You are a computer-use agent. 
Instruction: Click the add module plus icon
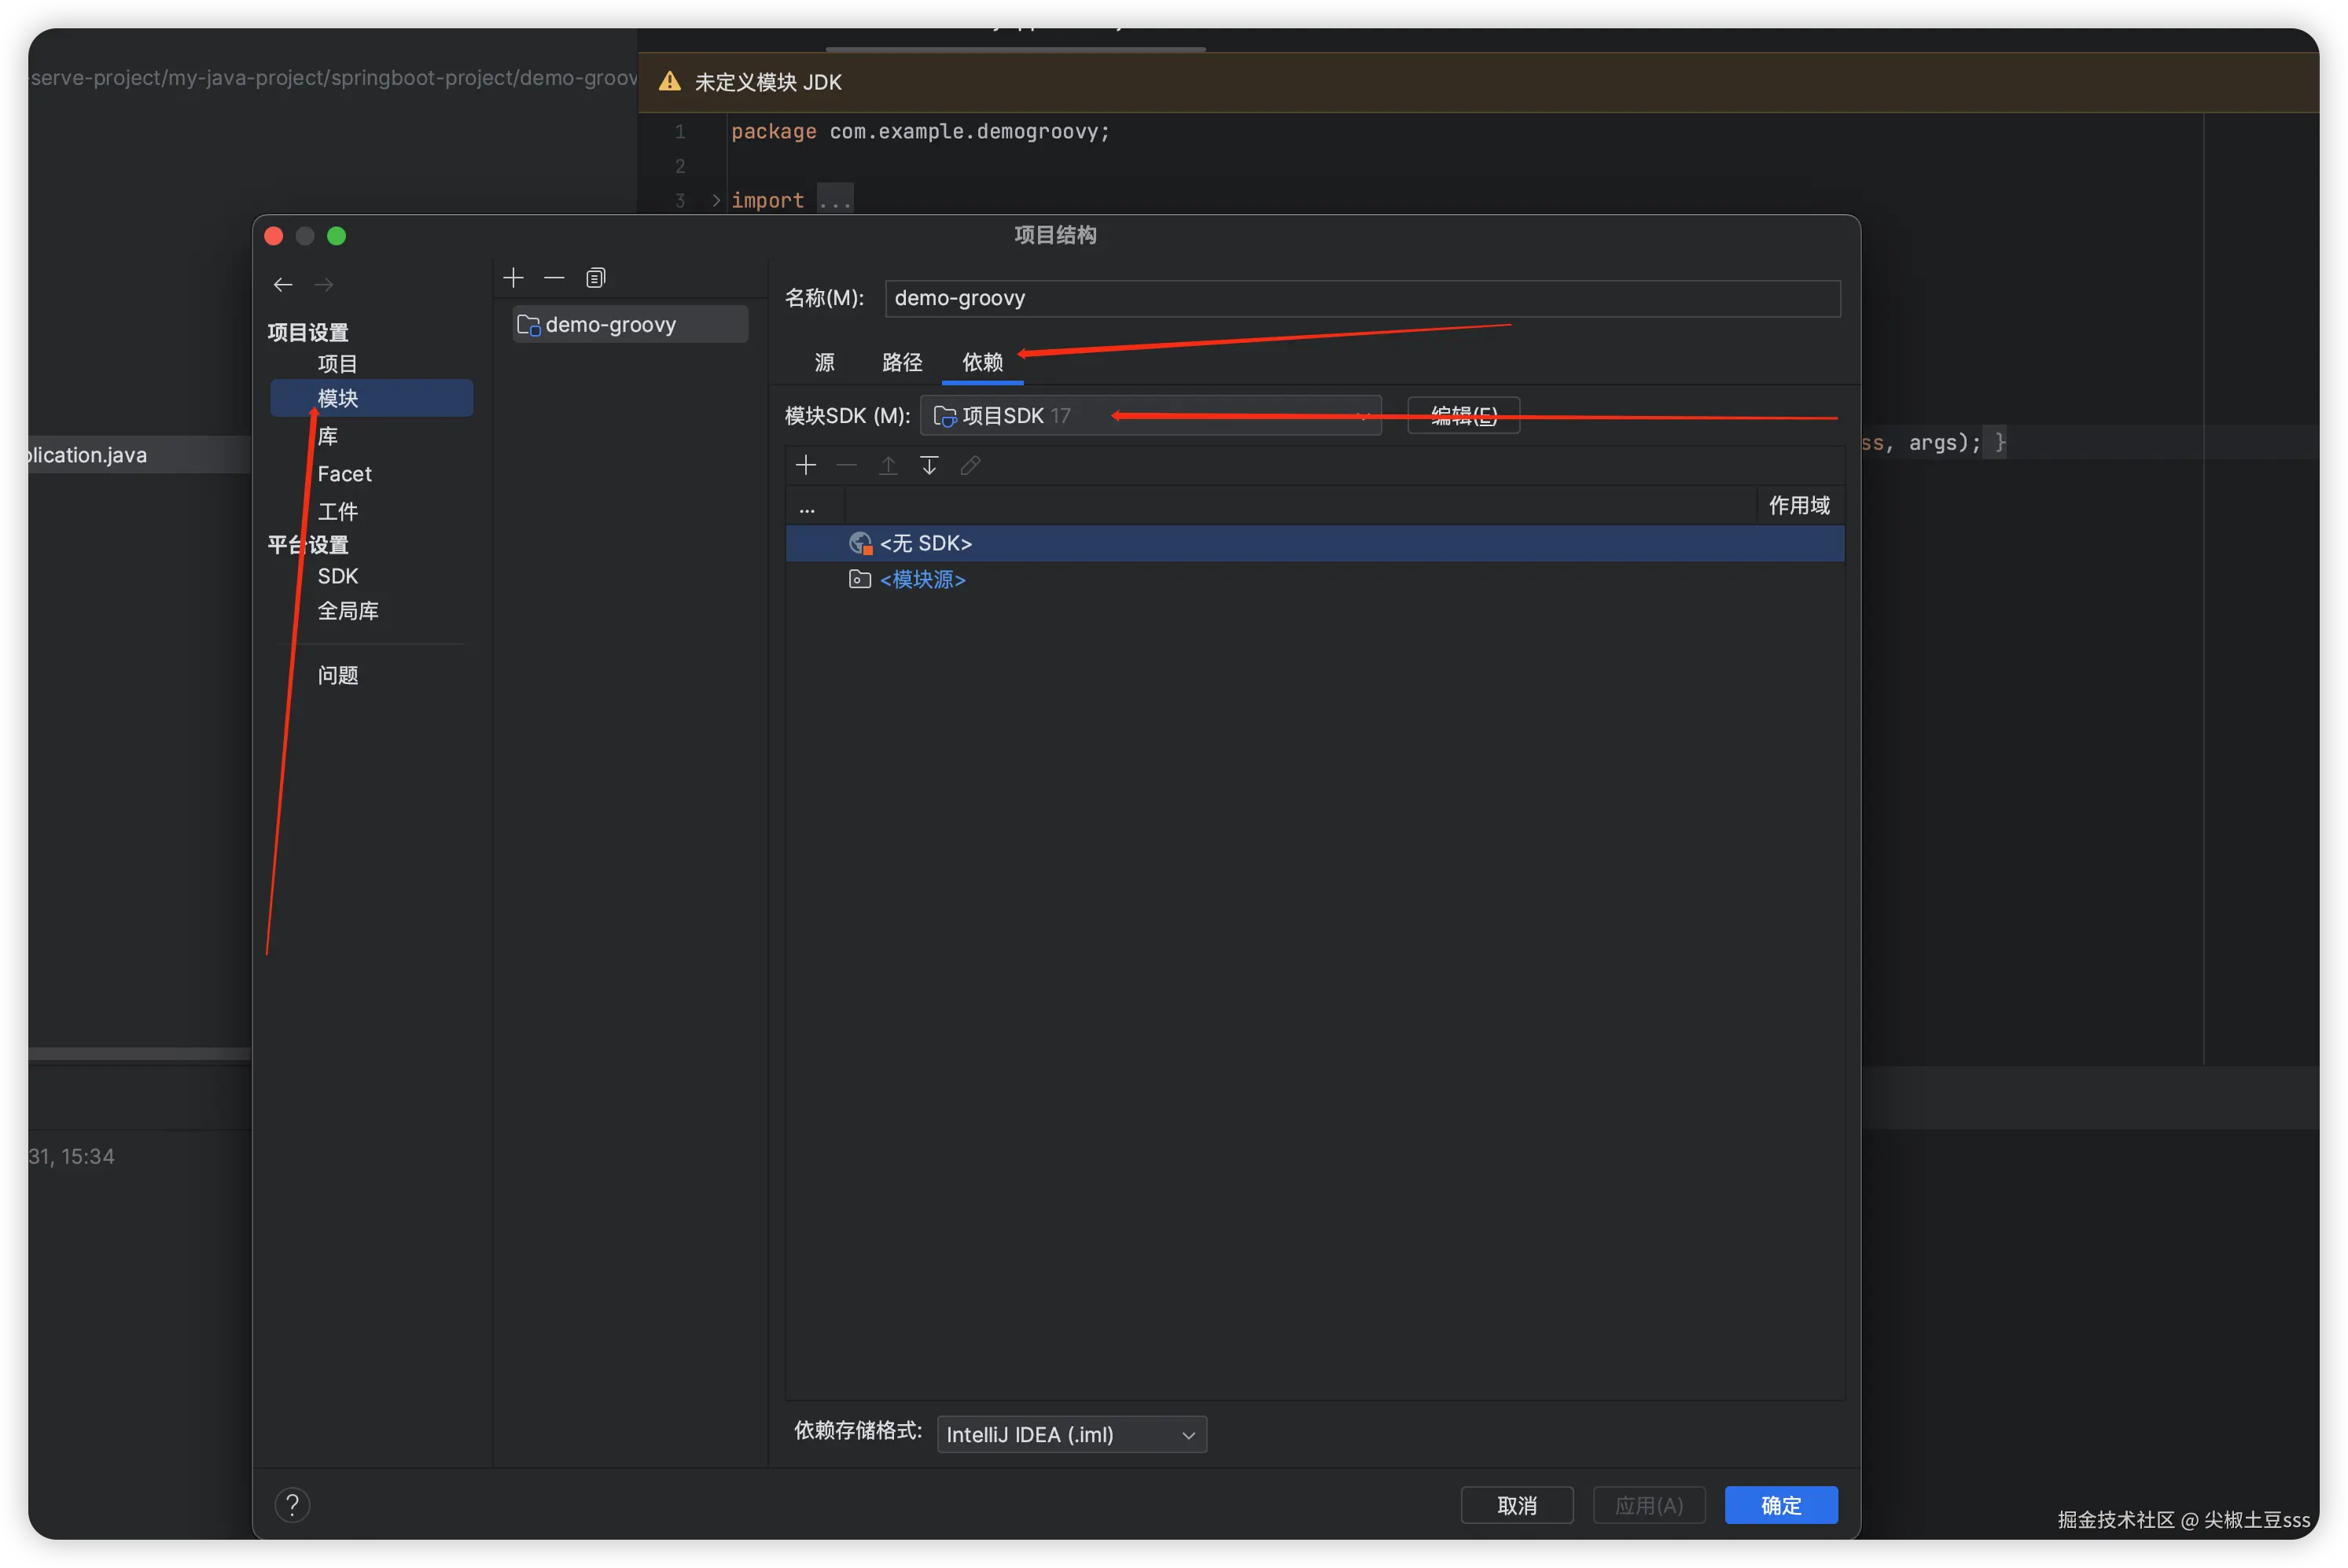pyautogui.click(x=513, y=277)
